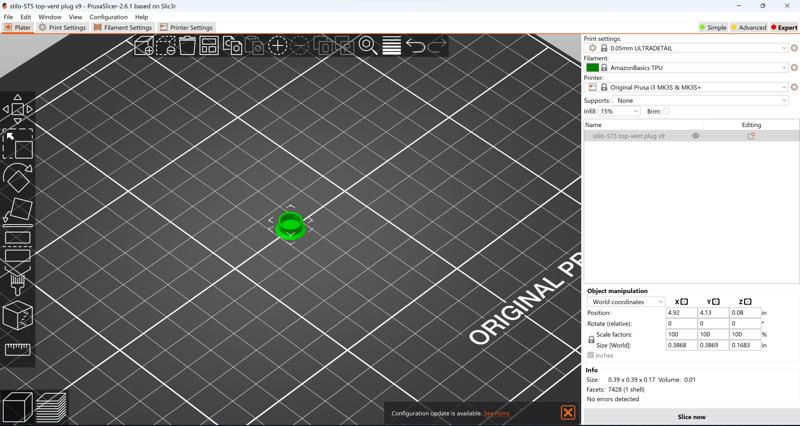Click the Delete selected object icon

click(x=166, y=45)
